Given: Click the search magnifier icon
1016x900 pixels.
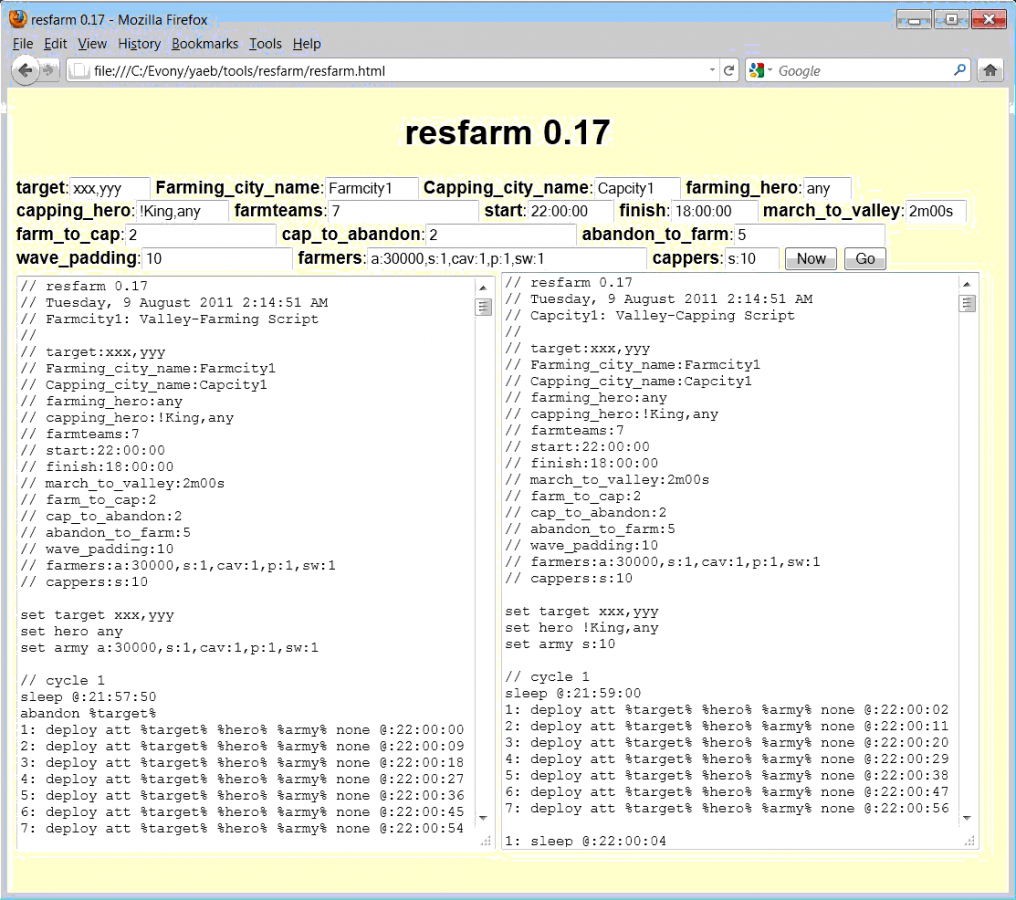Looking at the screenshot, I should click(960, 71).
